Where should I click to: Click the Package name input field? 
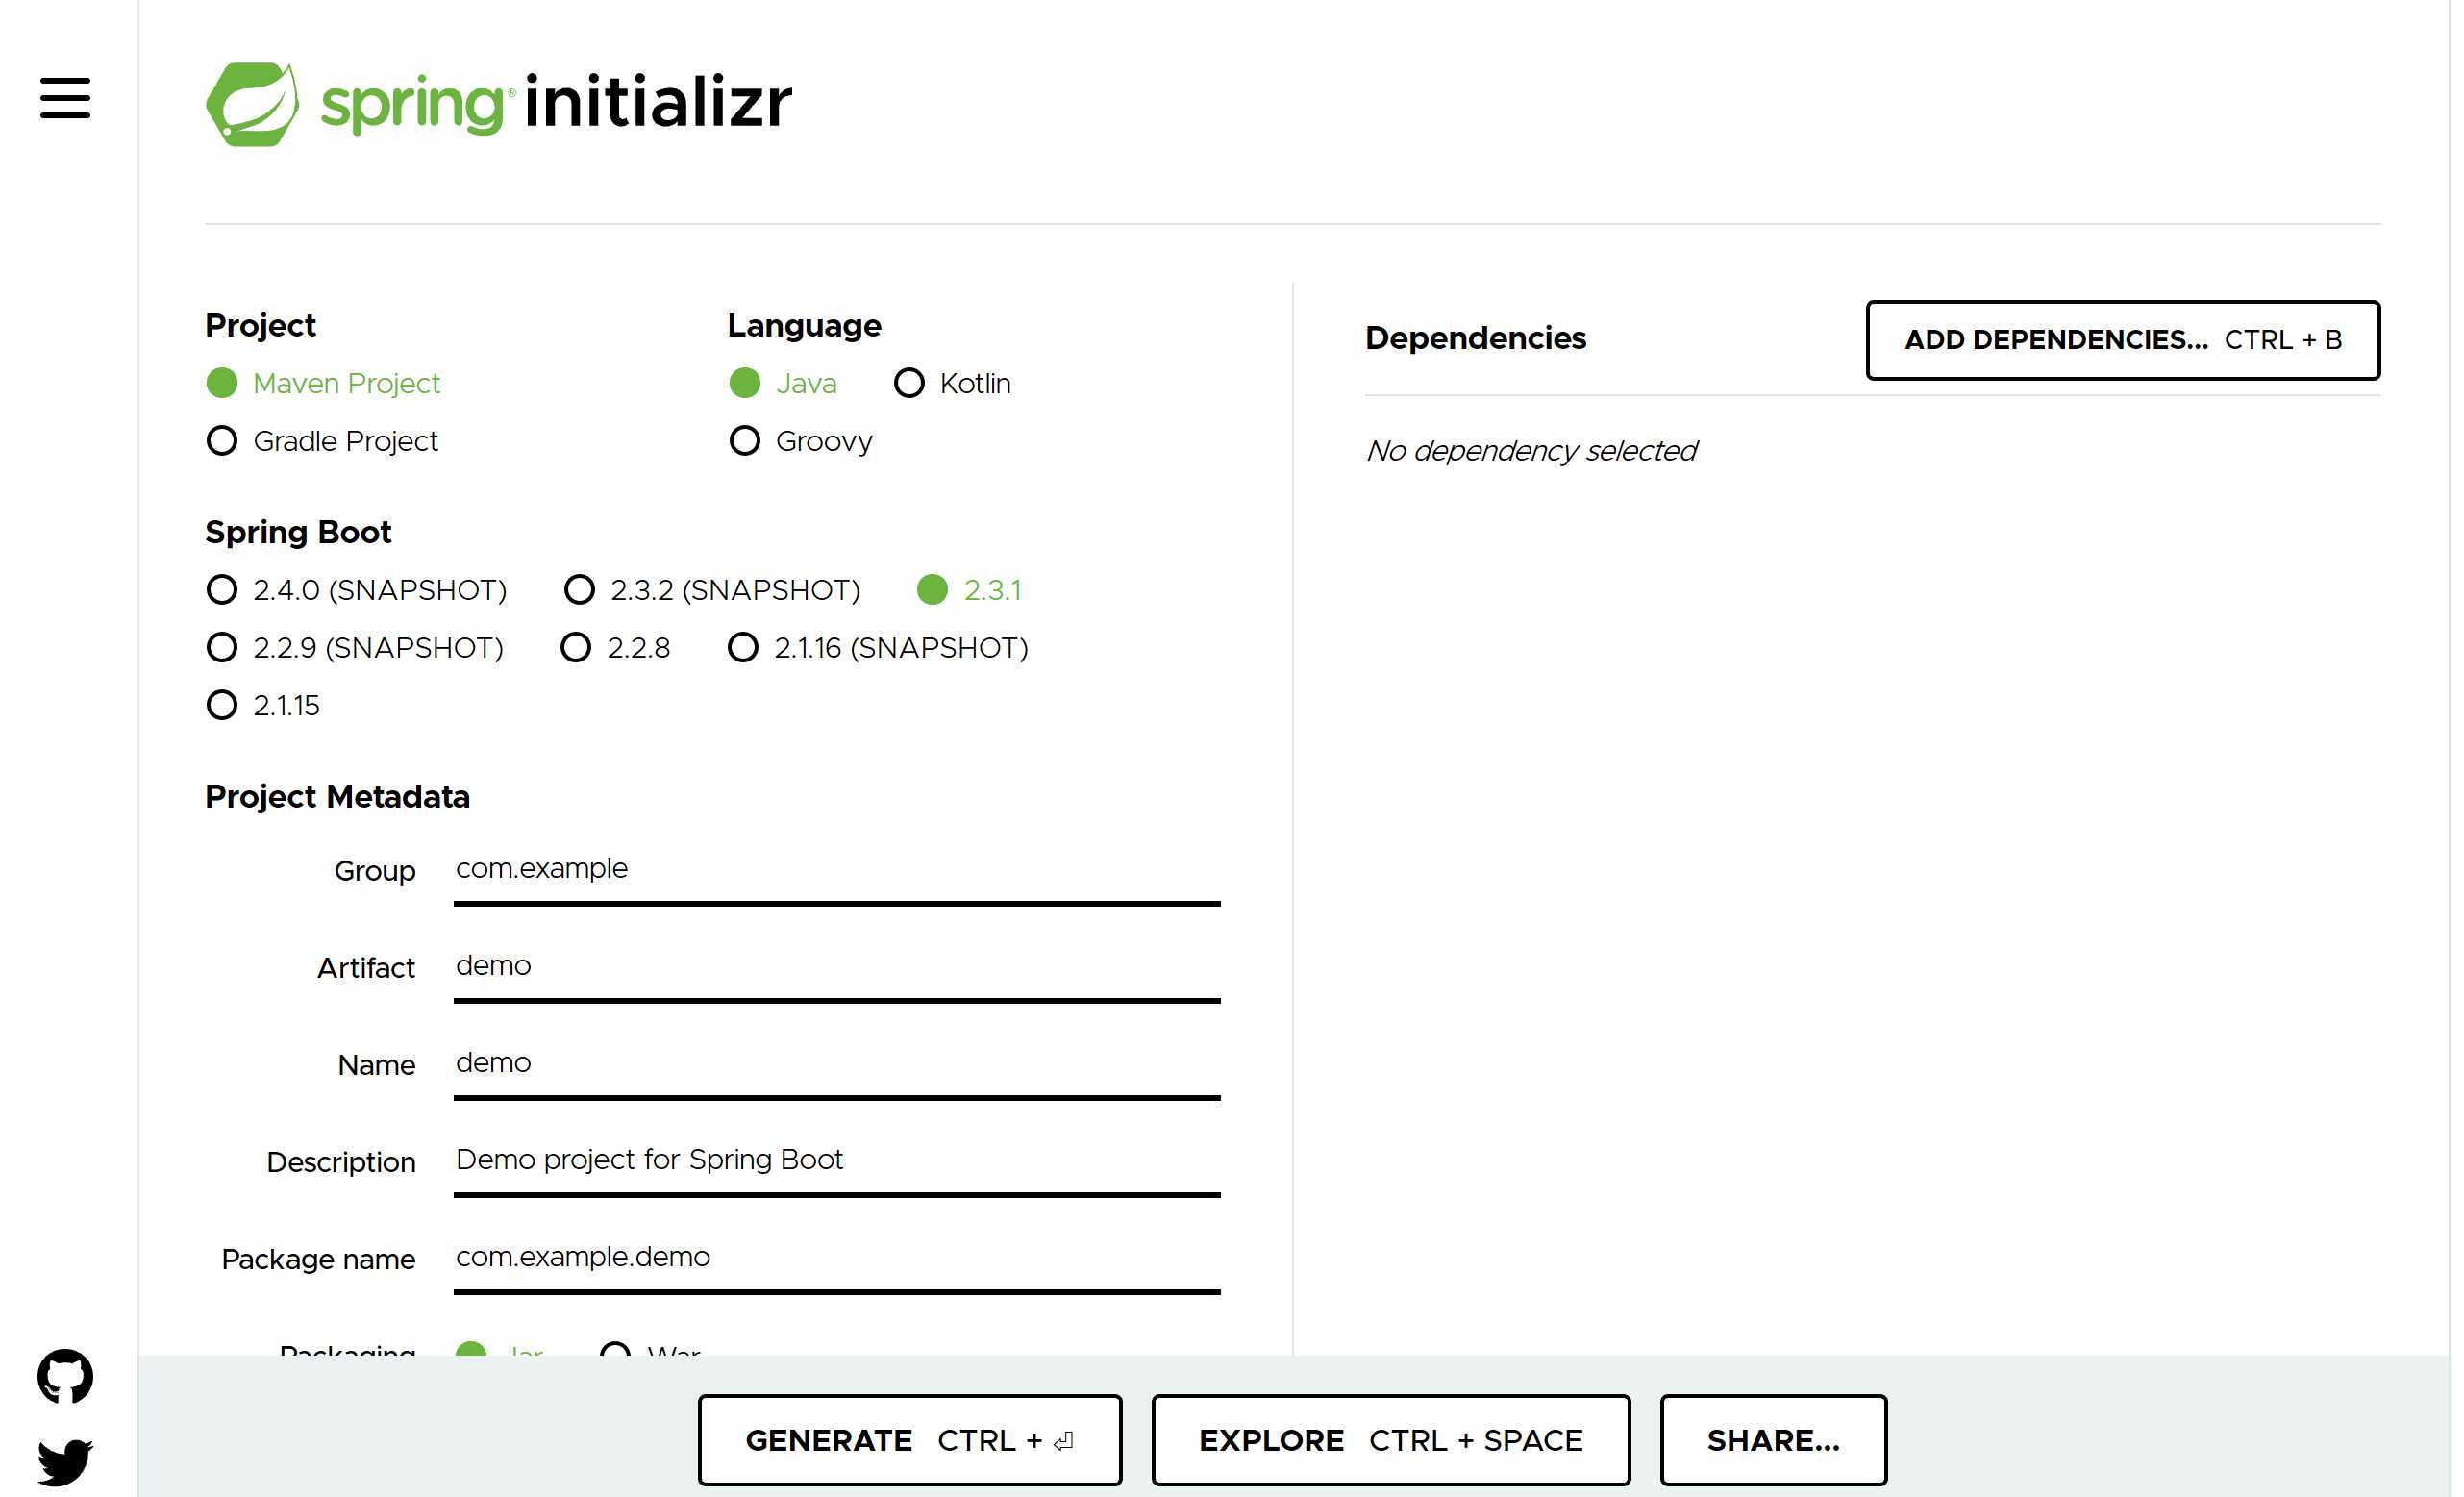[837, 1258]
